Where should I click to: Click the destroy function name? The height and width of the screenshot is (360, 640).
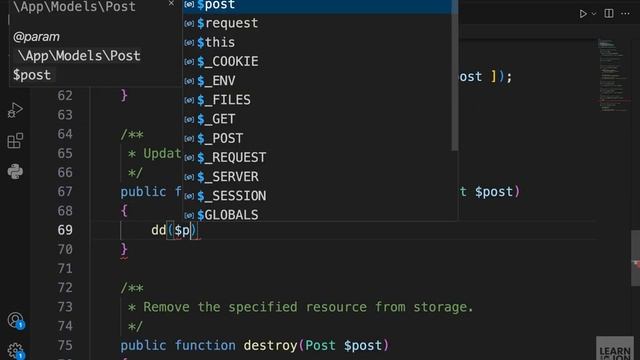pyautogui.click(x=270, y=345)
